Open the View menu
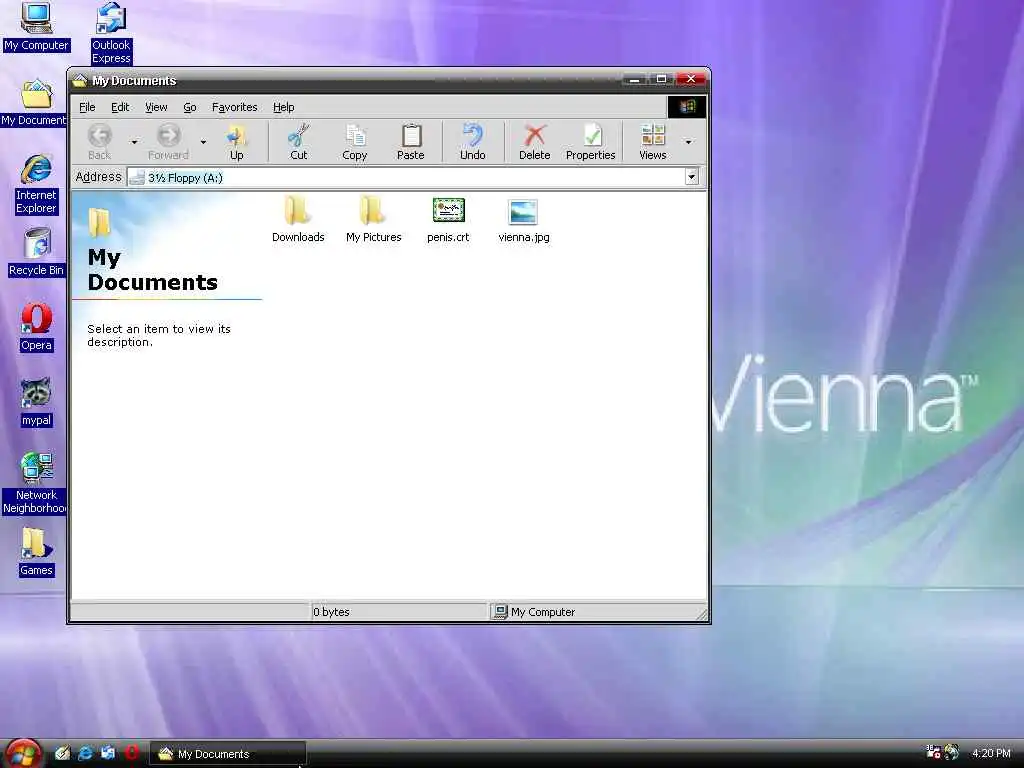This screenshot has width=1024, height=768. [156, 107]
